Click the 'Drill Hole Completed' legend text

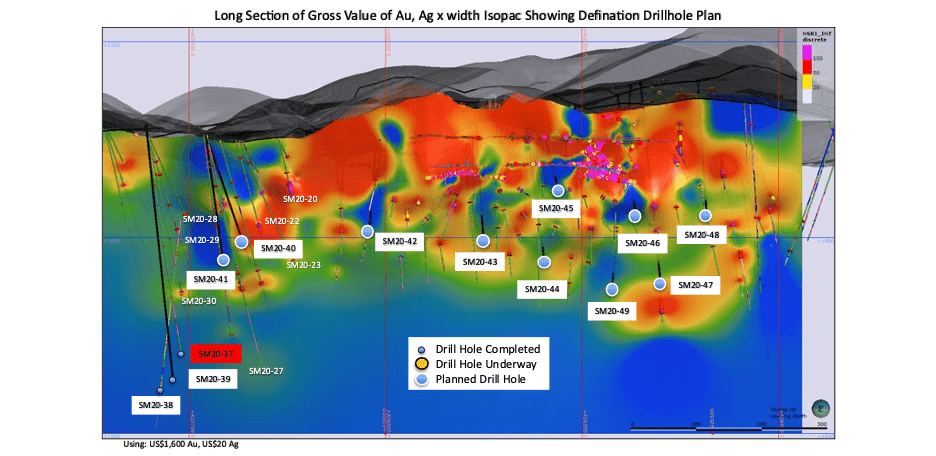(488, 349)
